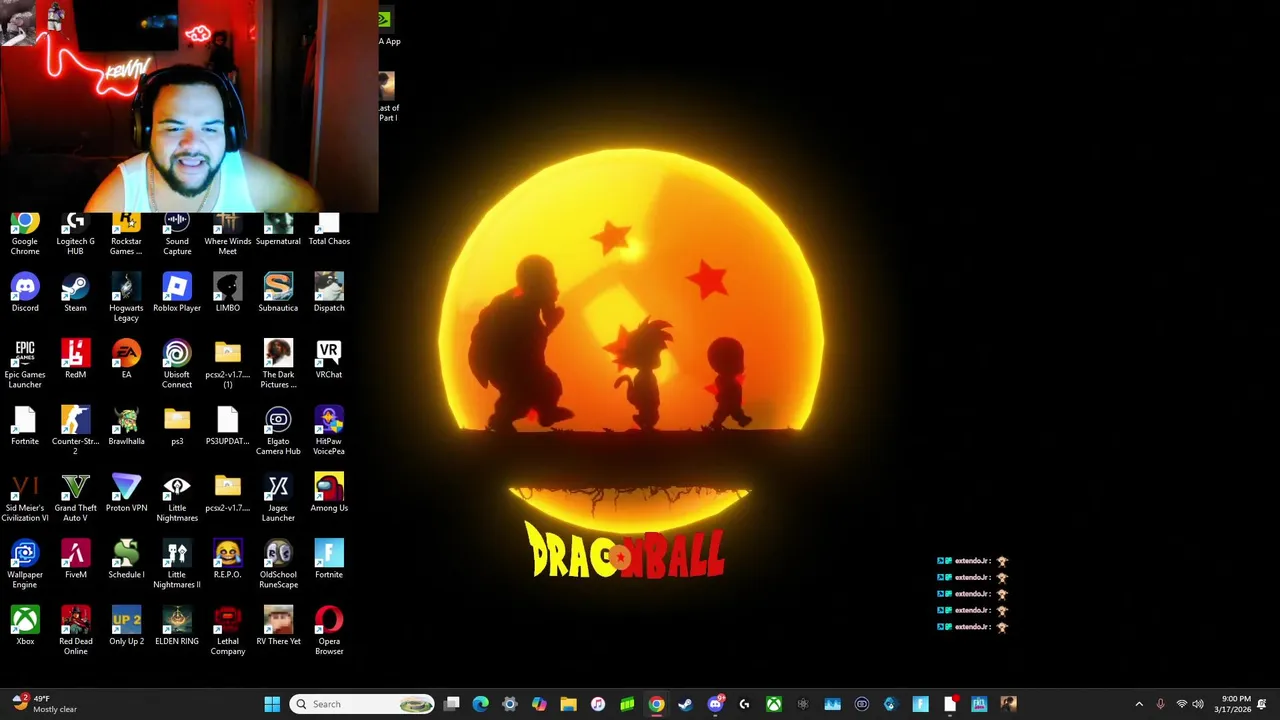The height and width of the screenshot is (720, 1280).
Task: Select the Red Dead Online icon
Action: tap(75, 631)
